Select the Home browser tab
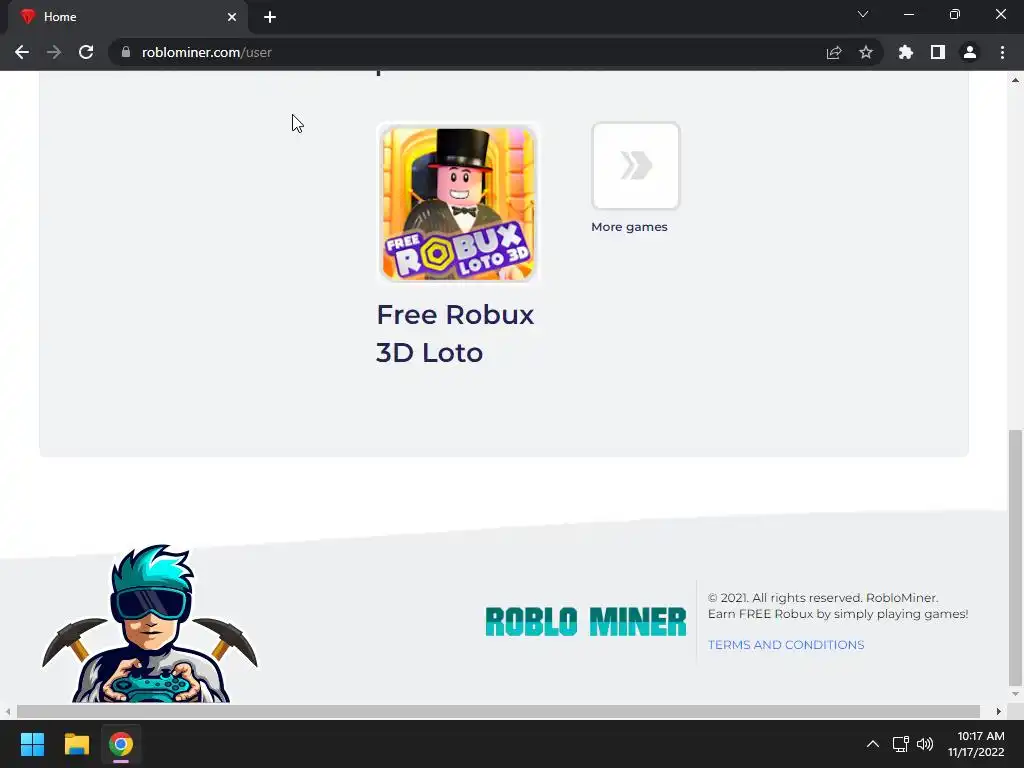 click(127, 17)
